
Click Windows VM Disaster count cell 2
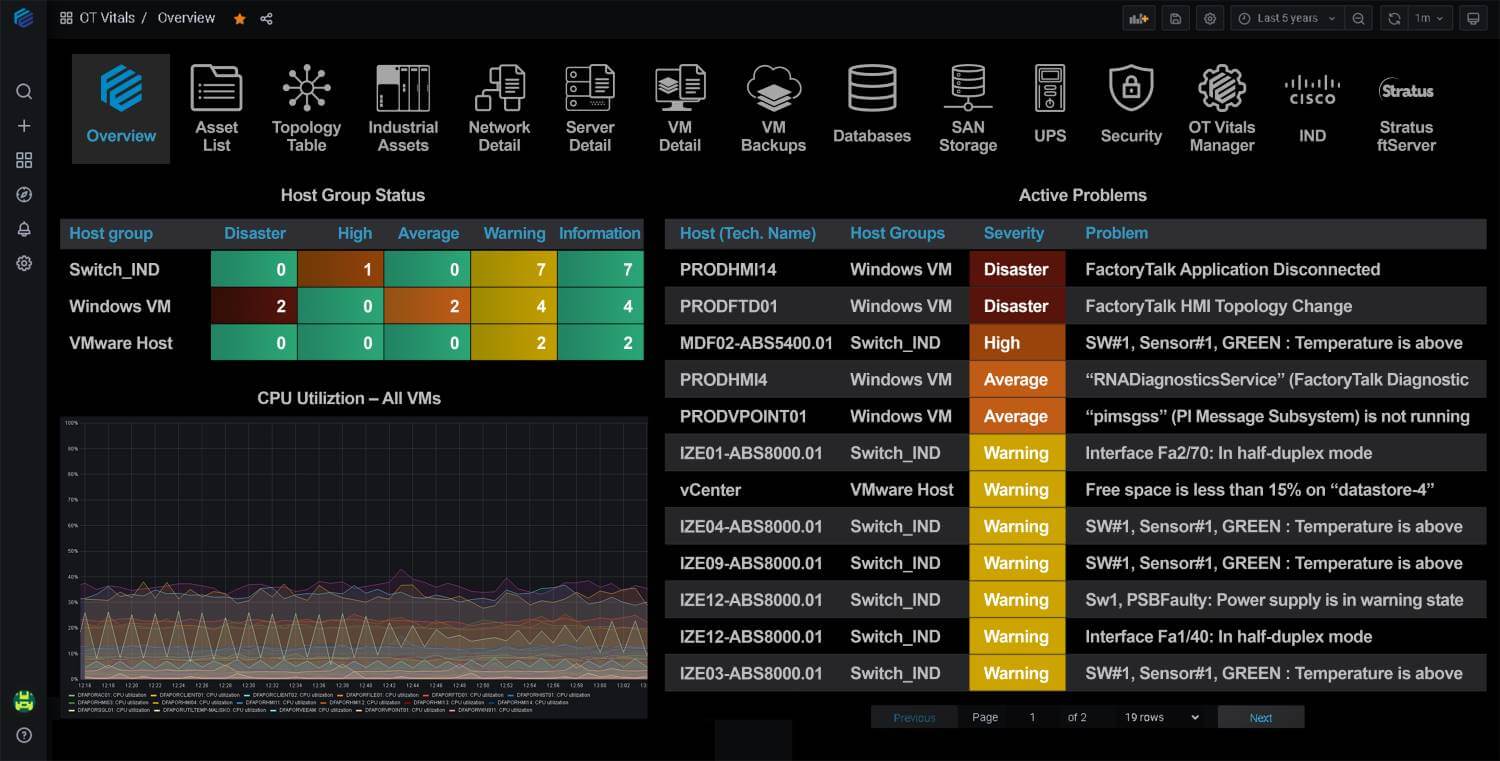254,306
